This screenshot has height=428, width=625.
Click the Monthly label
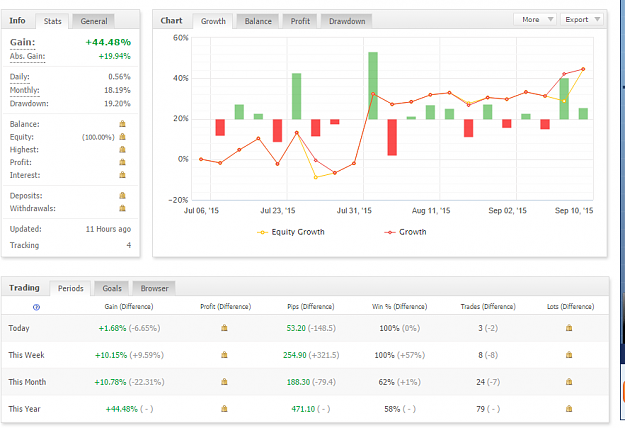point(25,90)
